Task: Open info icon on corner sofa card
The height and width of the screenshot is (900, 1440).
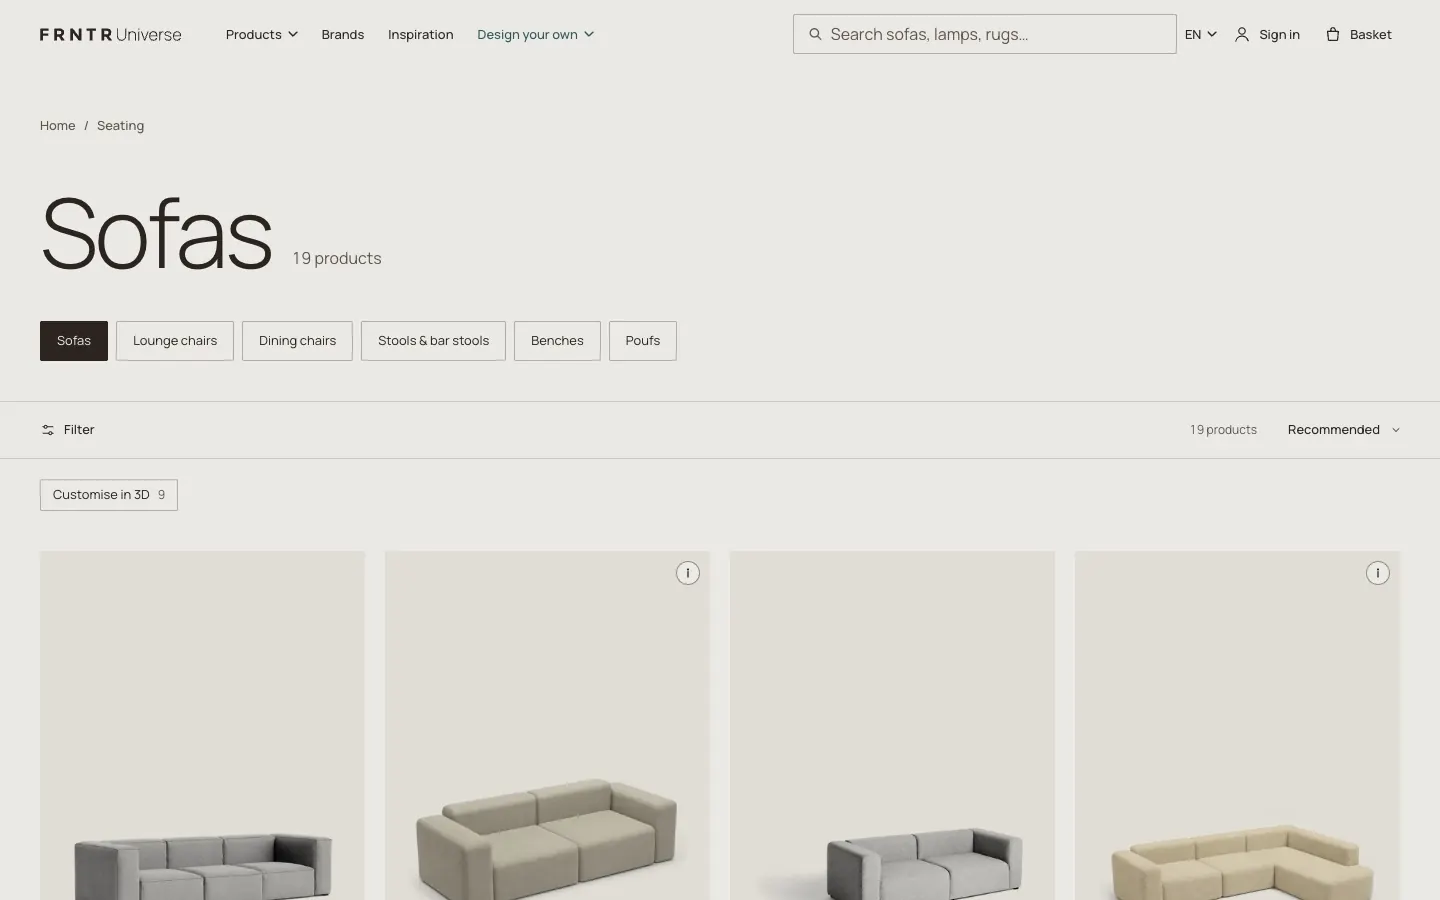Action: coord(1378,573)
